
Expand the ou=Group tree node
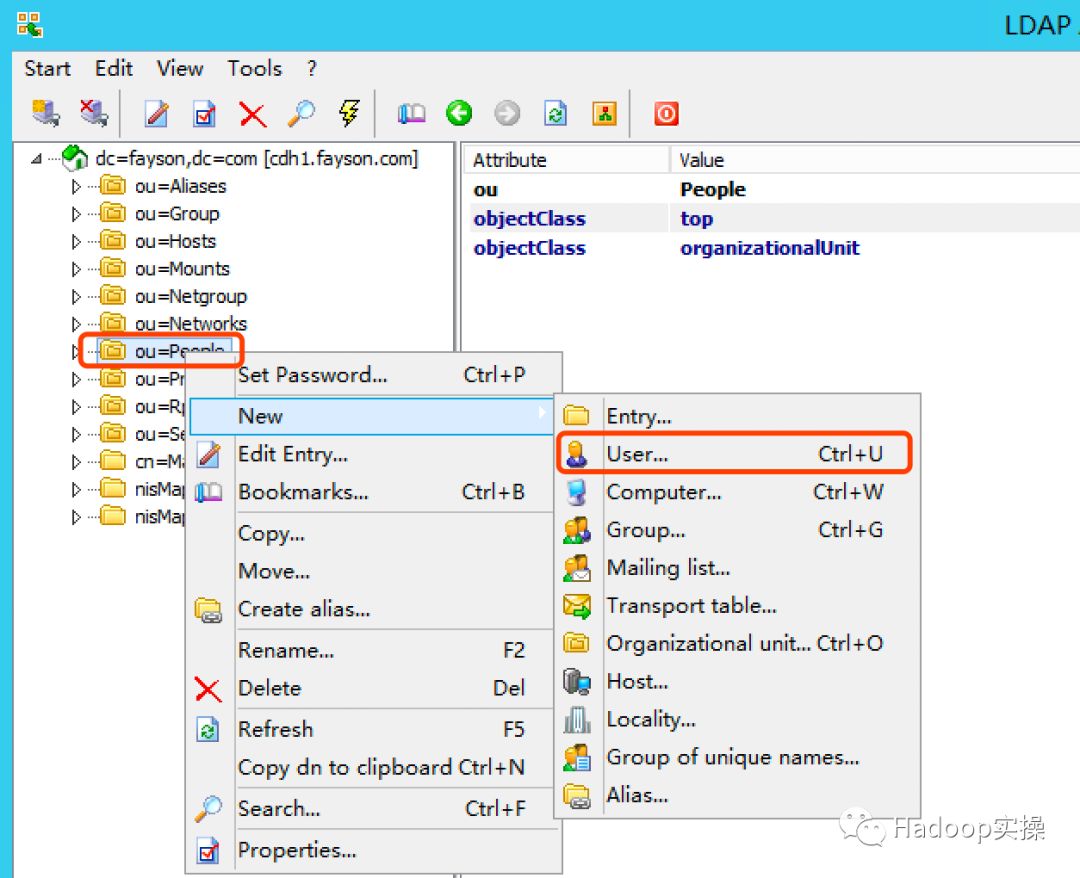click(x=76, y=214)
